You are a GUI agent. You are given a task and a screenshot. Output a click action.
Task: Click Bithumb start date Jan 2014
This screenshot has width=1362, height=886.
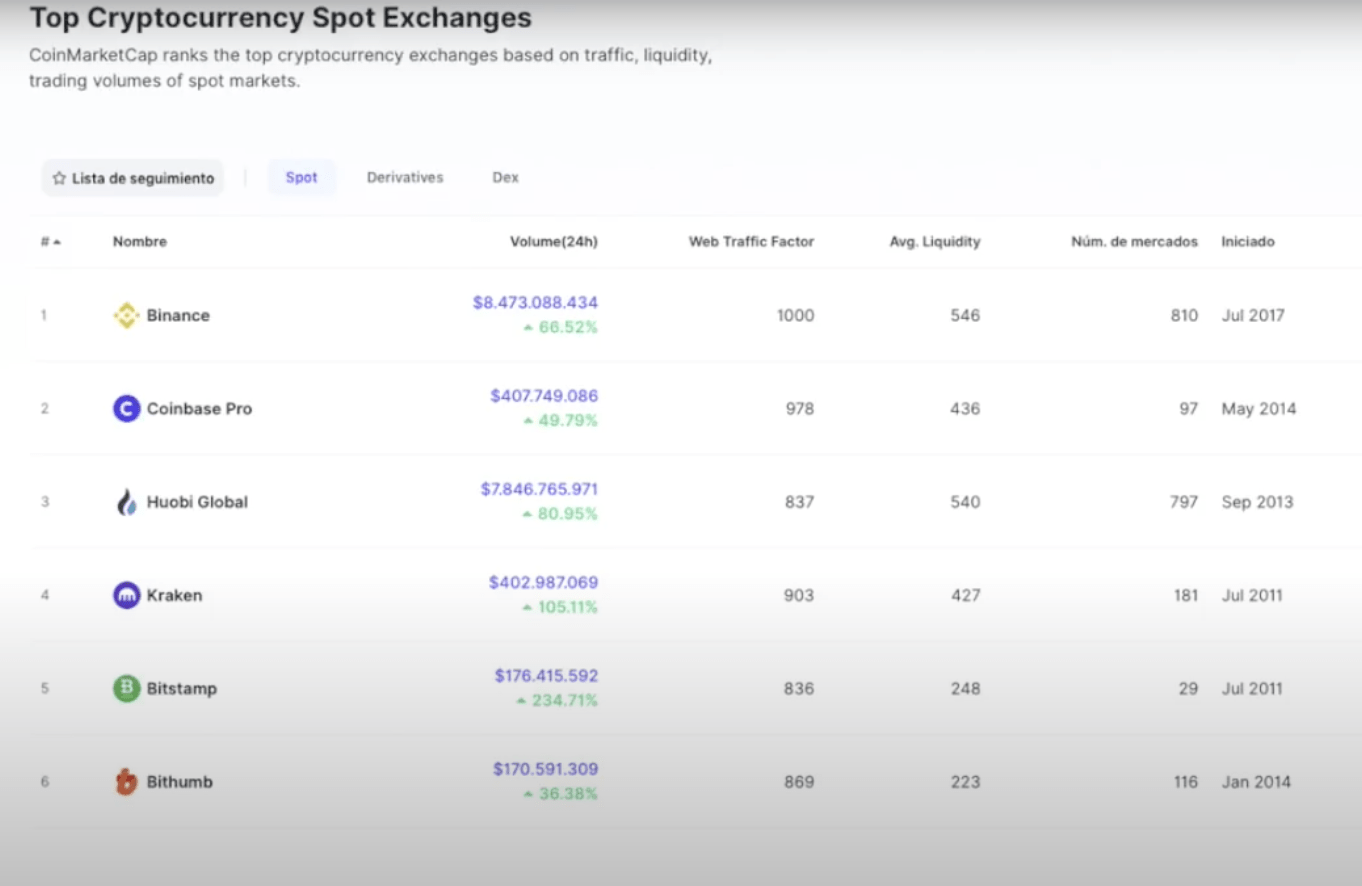coord(1256,782)
